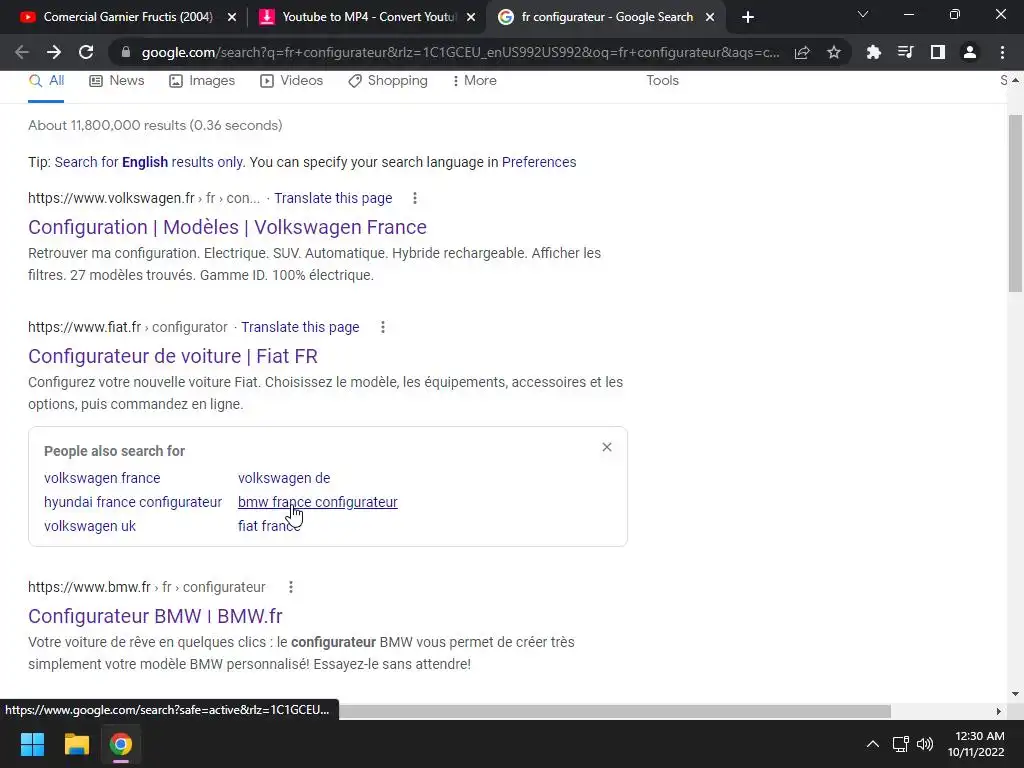Switch to Videos results
Screen dimensions: 1024x768
point(291,81)
